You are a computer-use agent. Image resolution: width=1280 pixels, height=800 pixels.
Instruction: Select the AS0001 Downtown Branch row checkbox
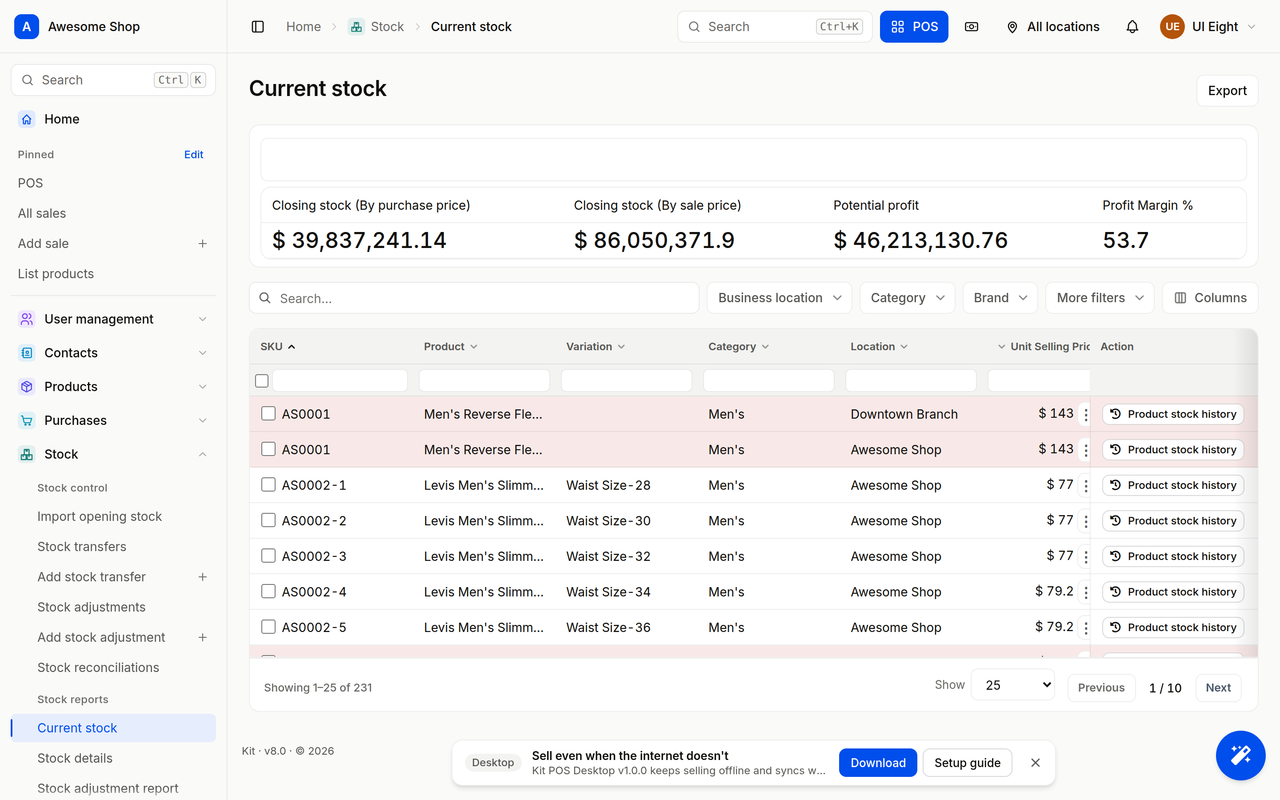268,414
